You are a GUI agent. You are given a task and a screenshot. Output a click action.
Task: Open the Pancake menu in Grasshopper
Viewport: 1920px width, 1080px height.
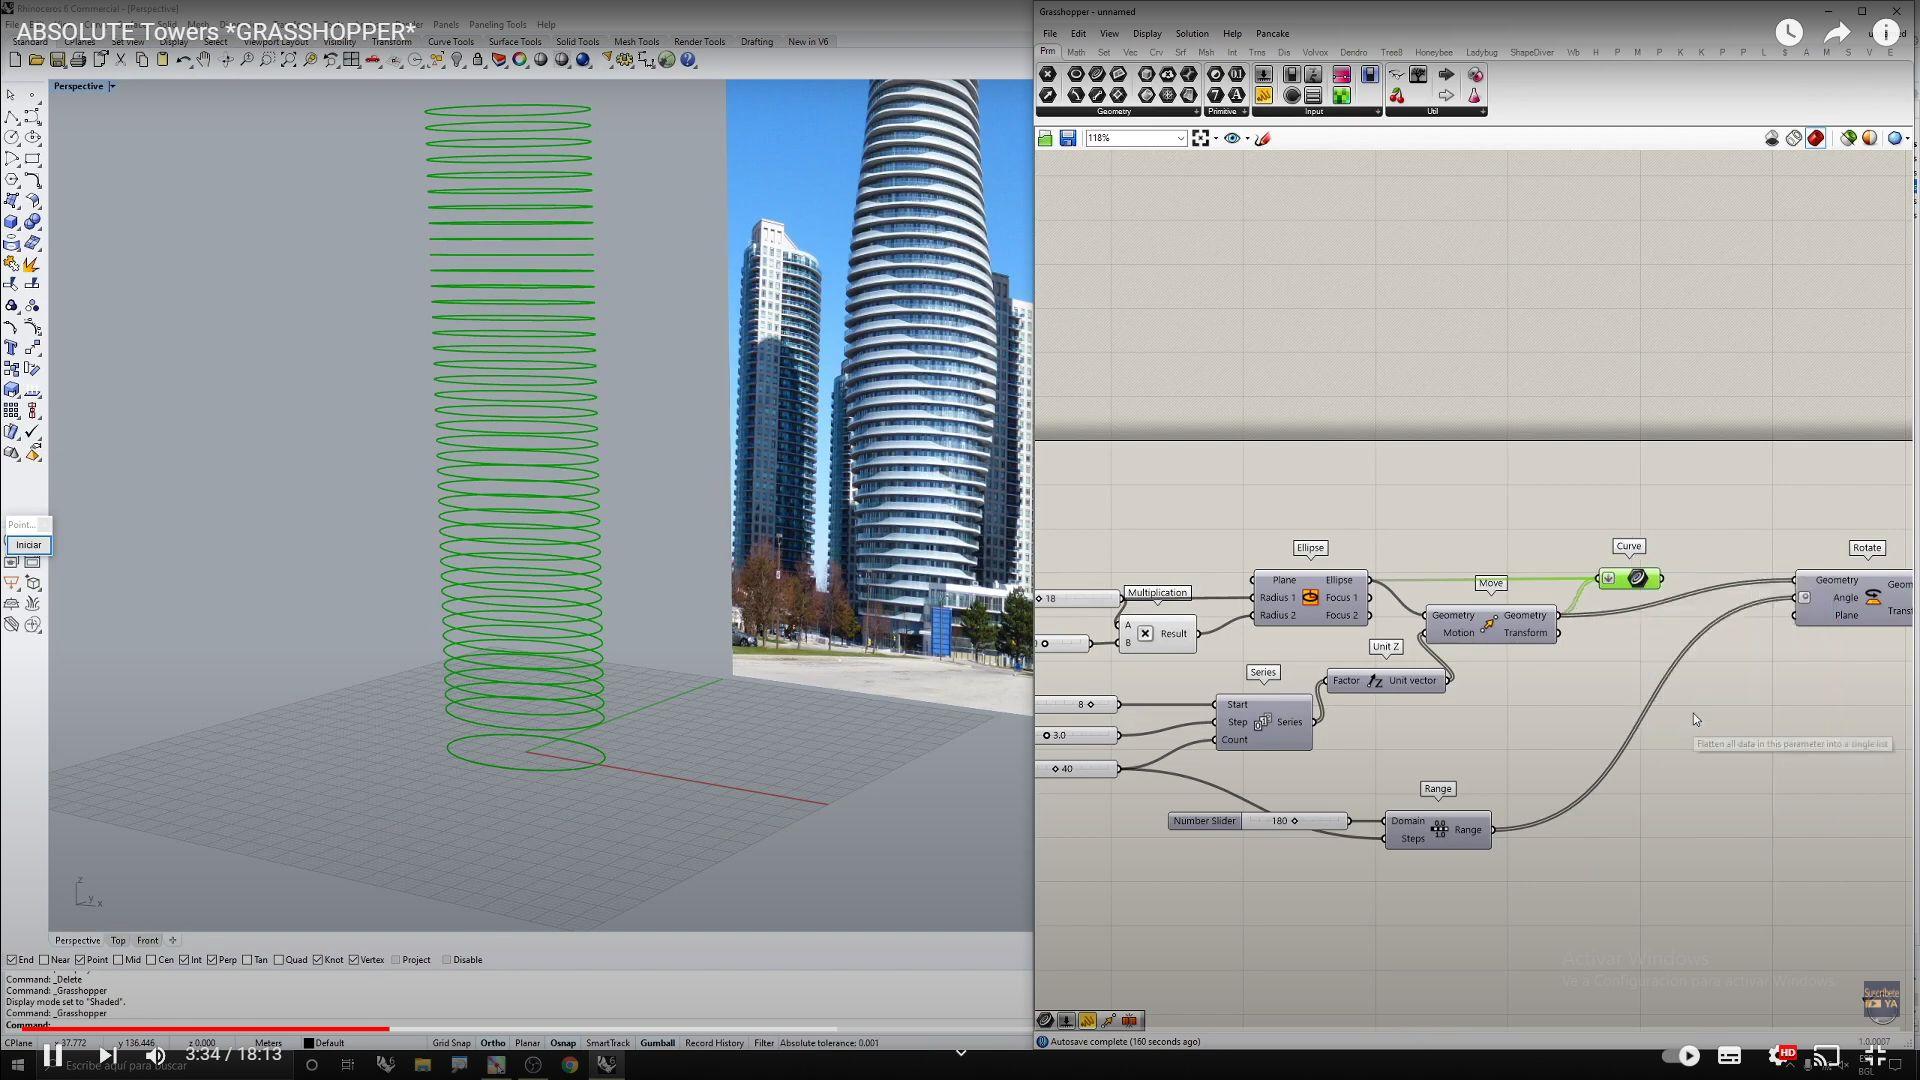point(1272,34)
